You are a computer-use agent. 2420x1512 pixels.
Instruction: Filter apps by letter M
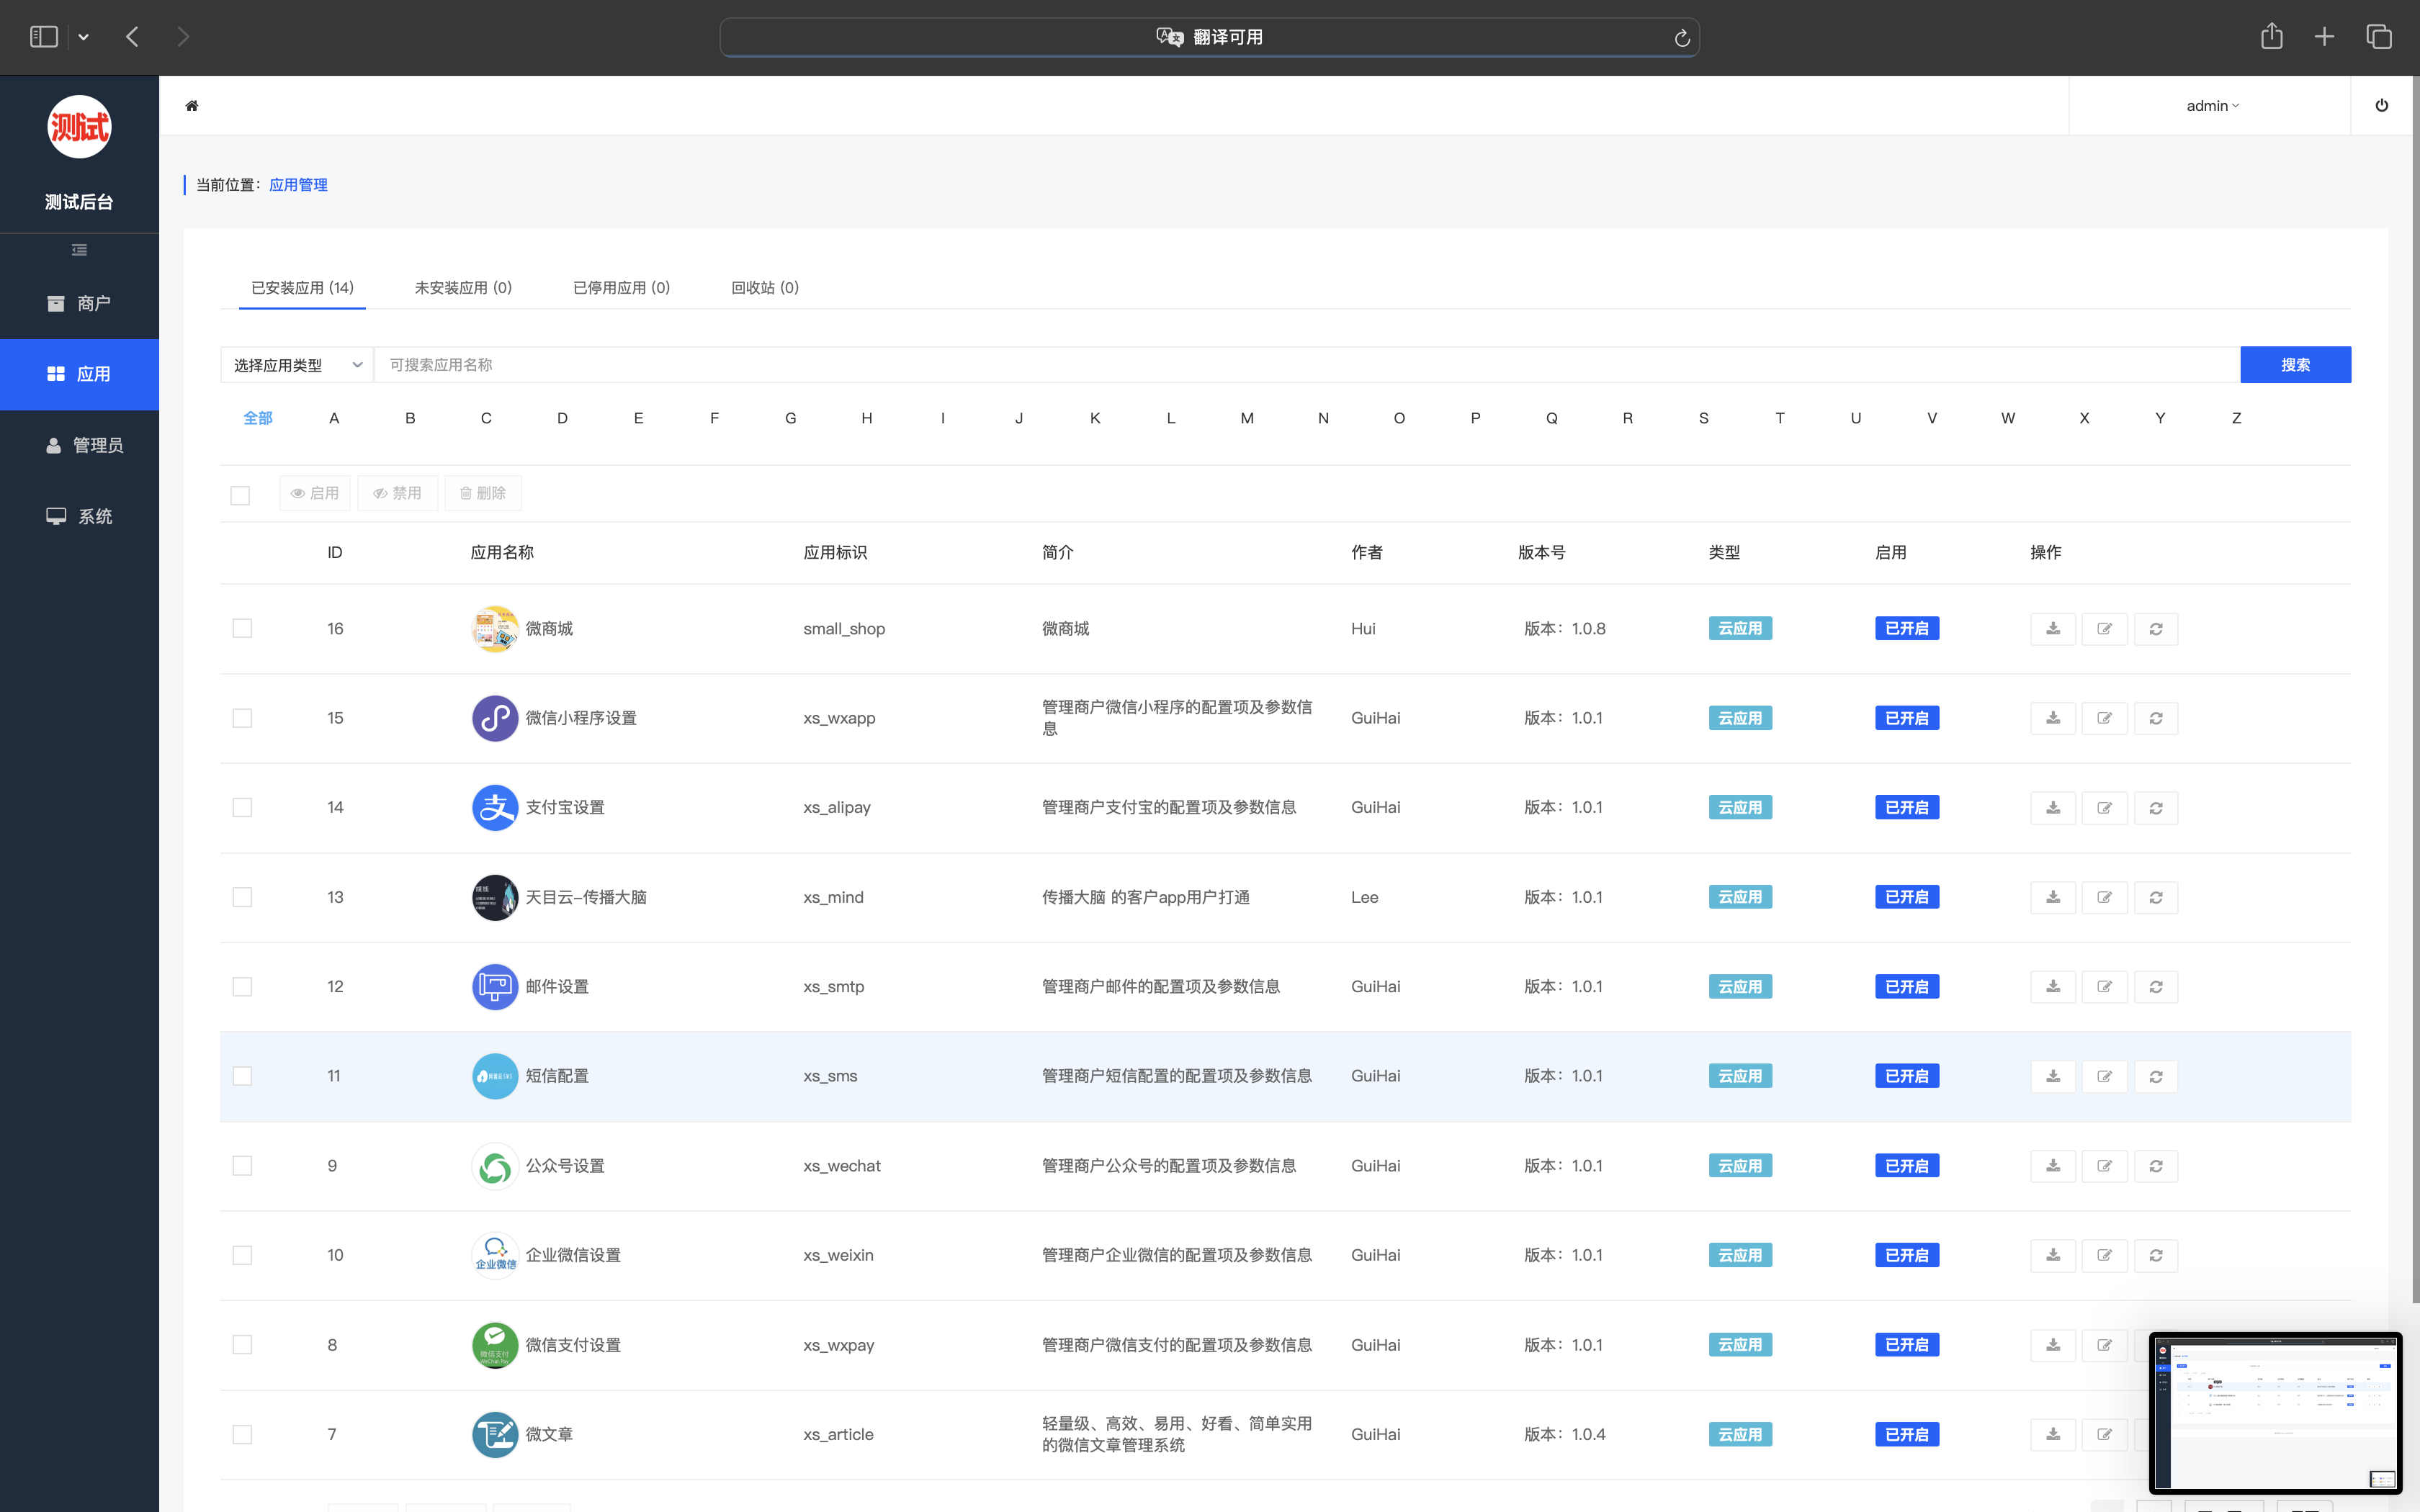coord(1247,418)
